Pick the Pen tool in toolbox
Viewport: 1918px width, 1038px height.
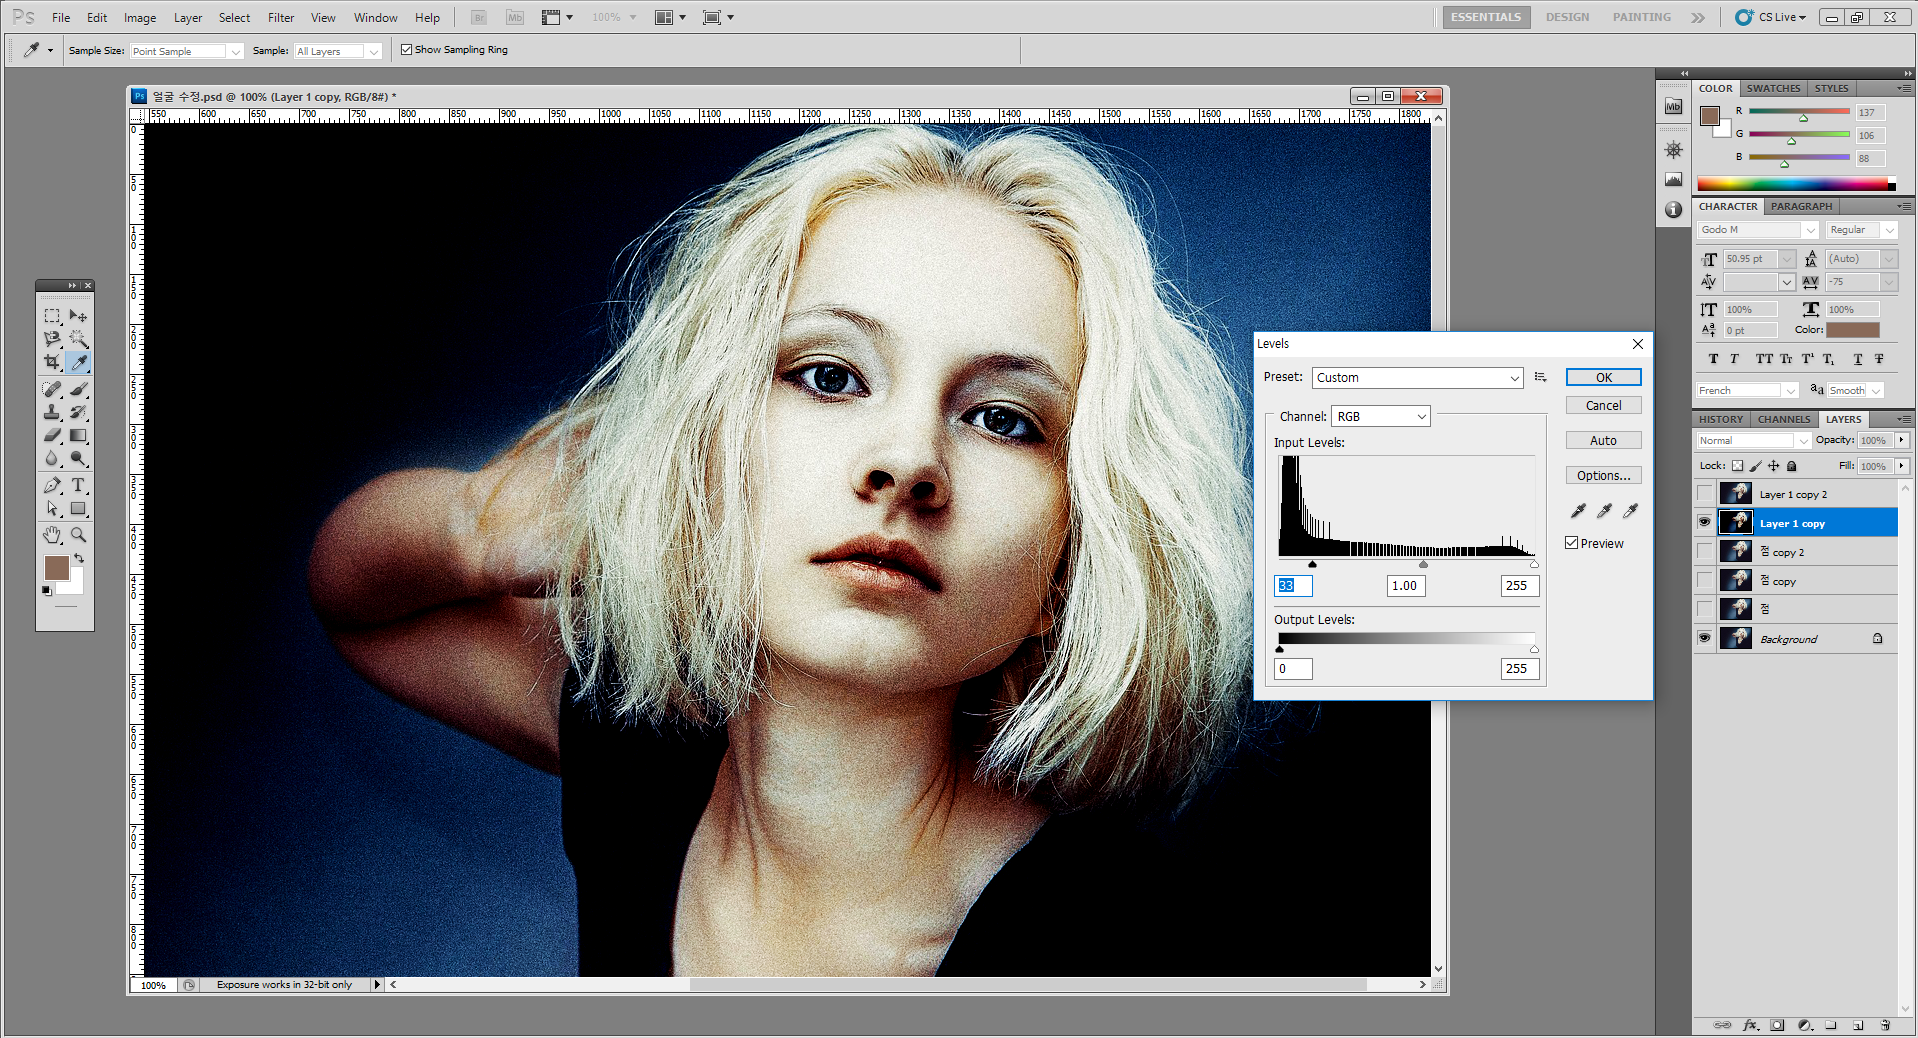coord(52,485)
